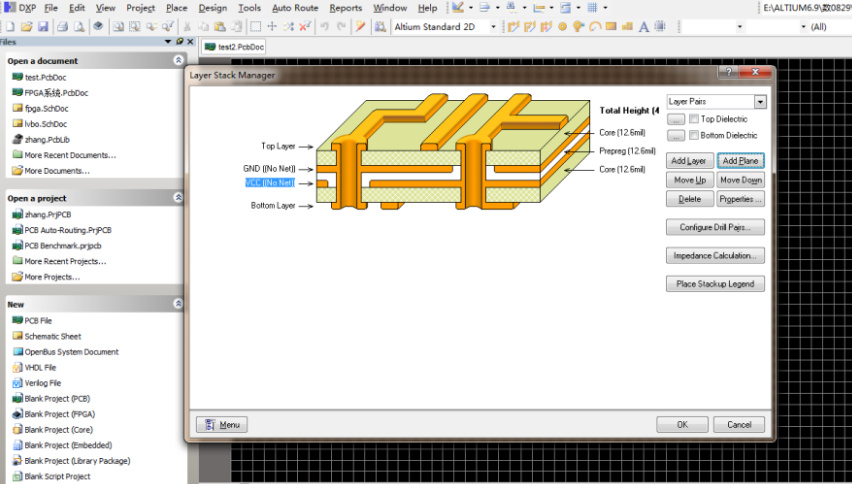Save the document with floppy disk icon

tap(43, 27)
